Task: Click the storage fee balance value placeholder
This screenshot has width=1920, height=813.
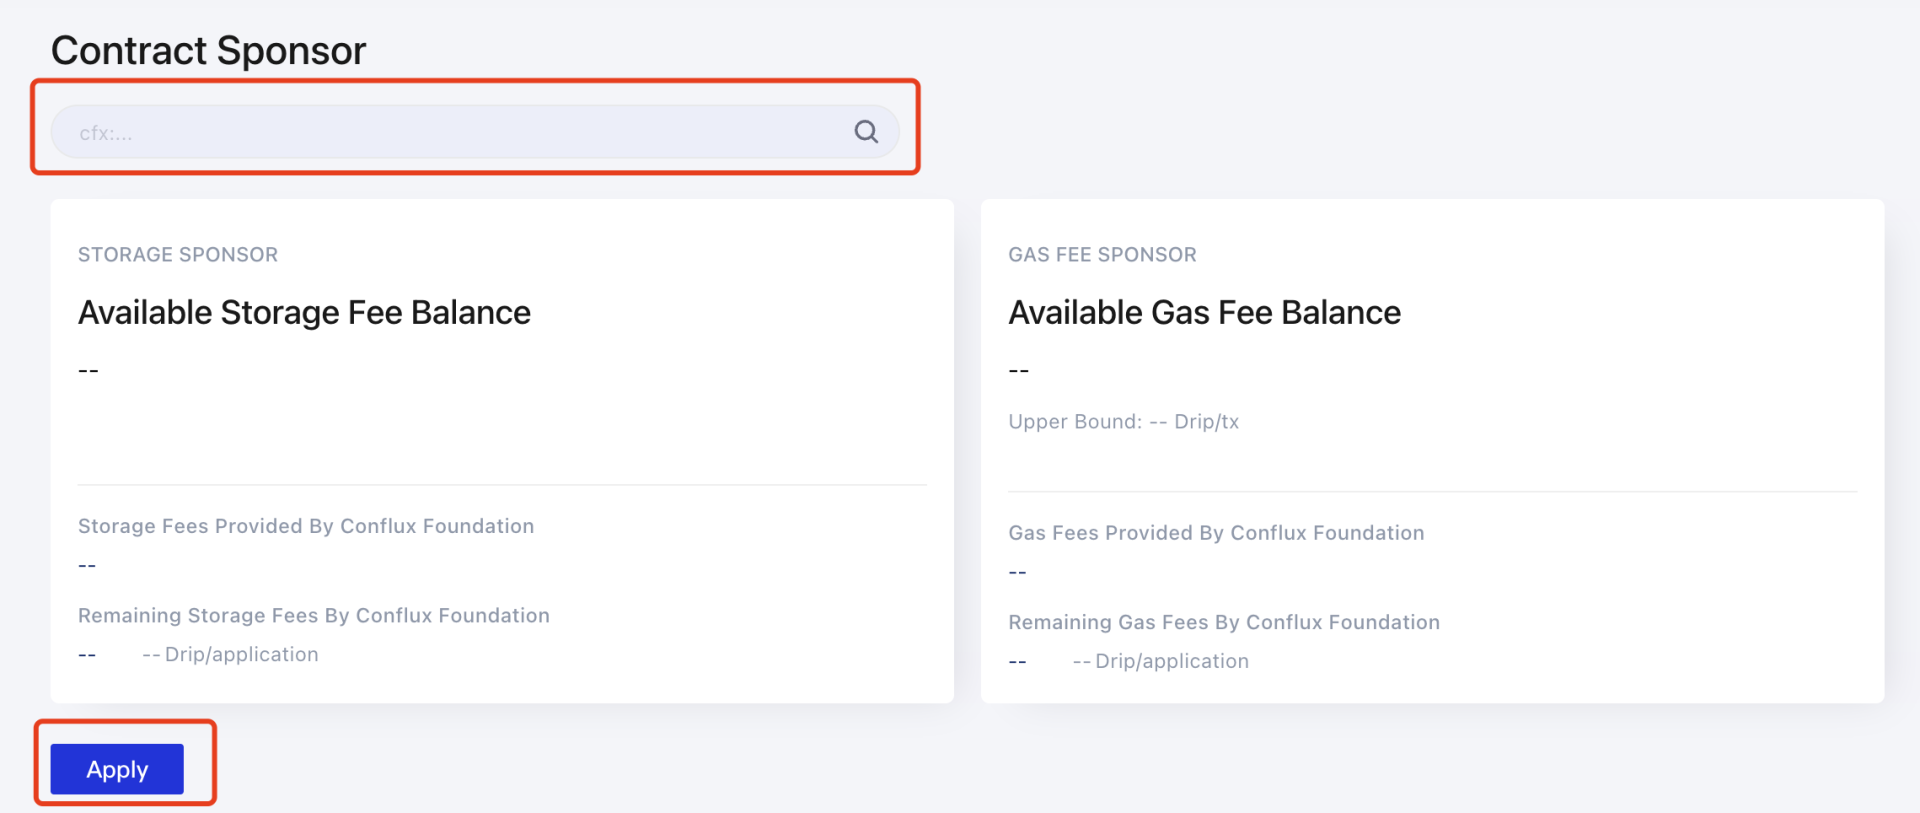Action: pyautogui.click(x=88, y=371)
